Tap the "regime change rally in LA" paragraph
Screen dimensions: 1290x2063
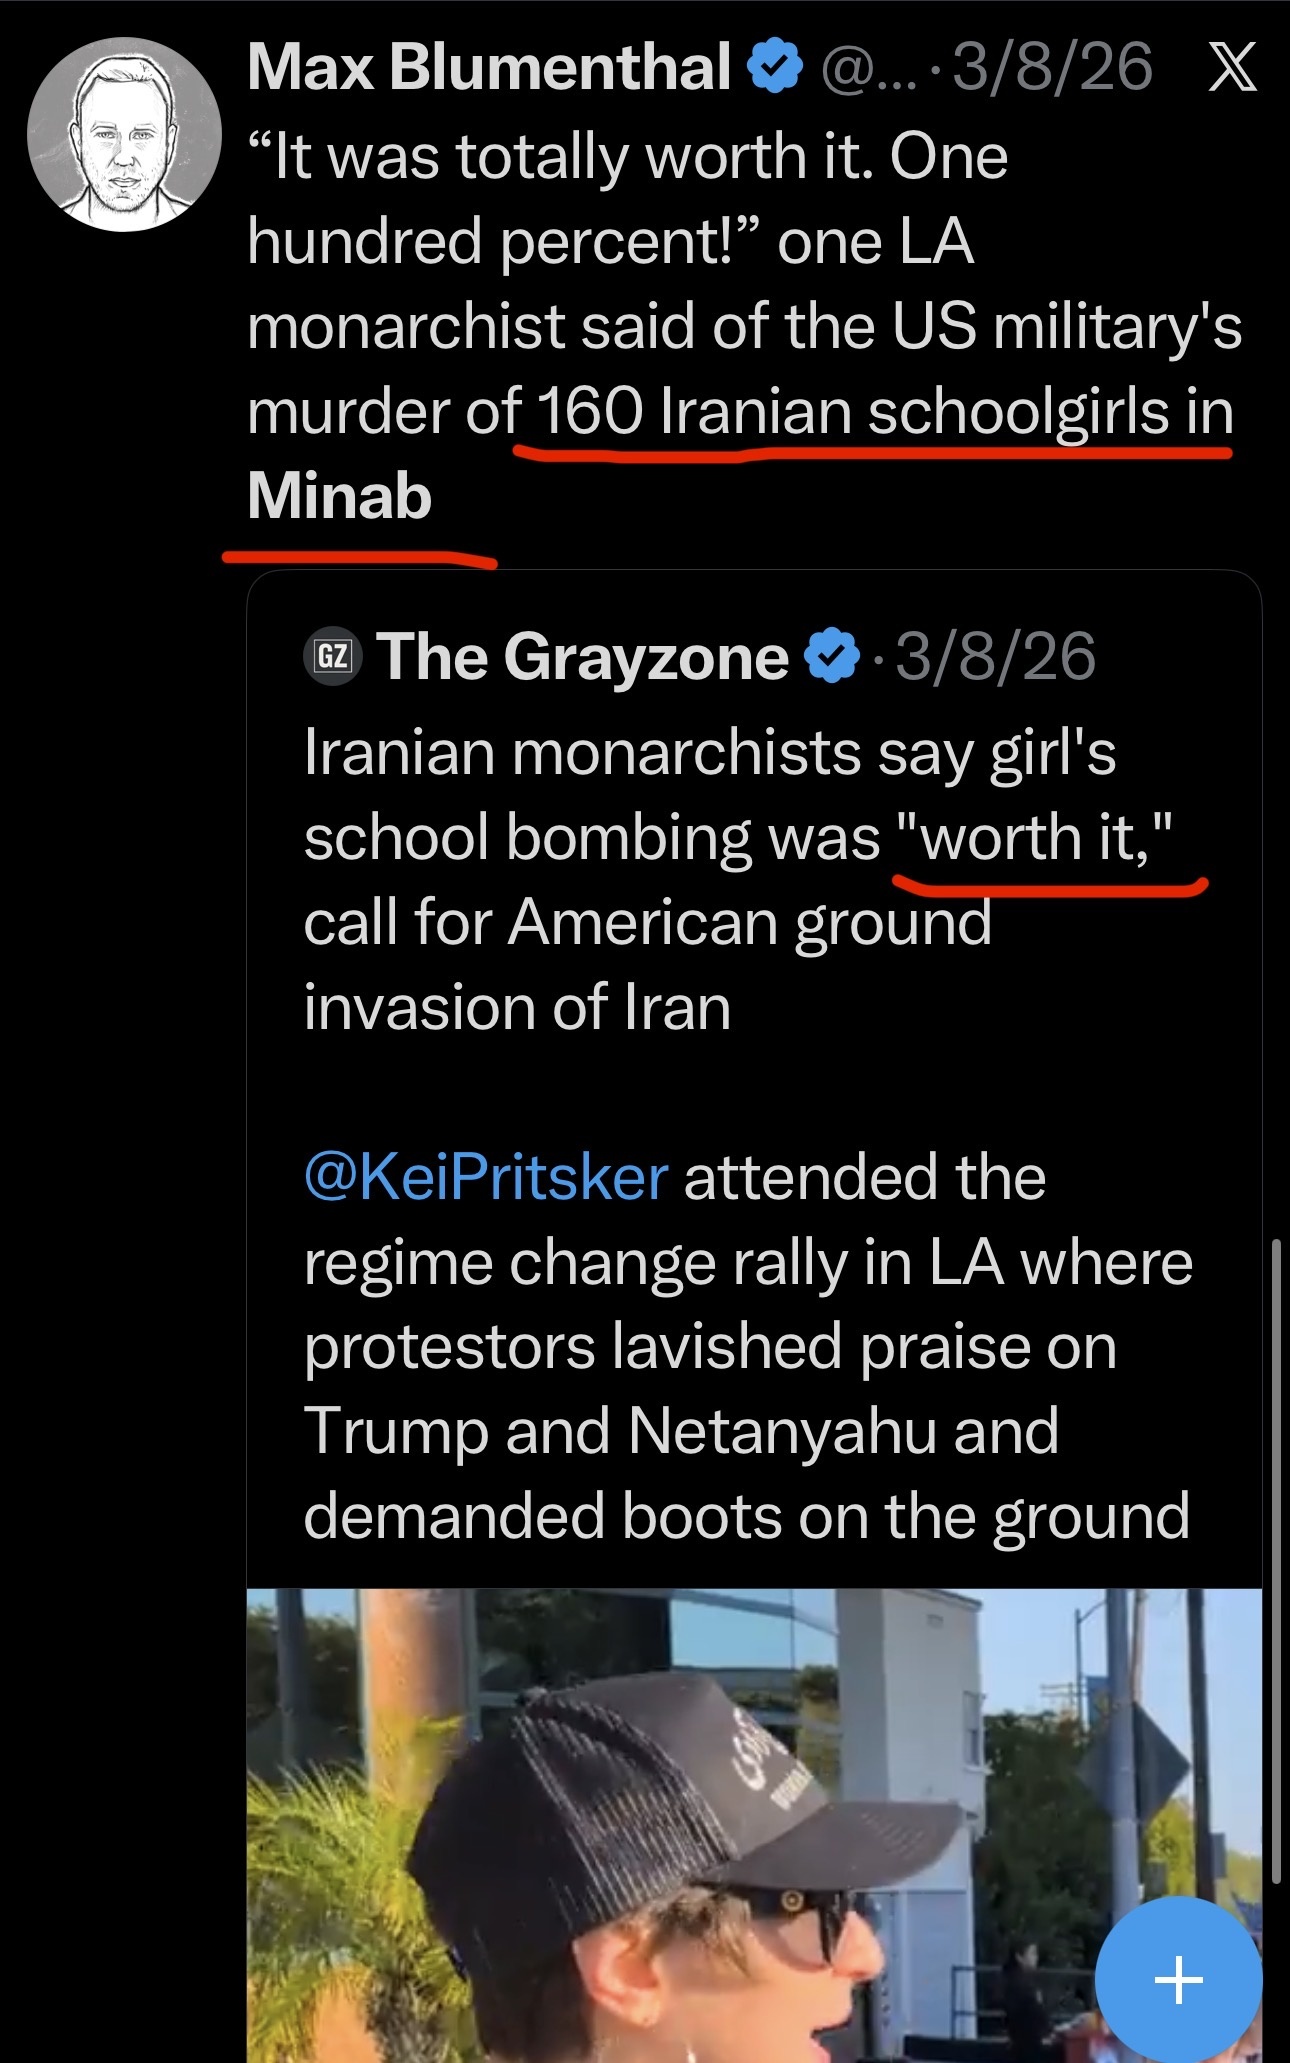(x=748, y=1262)
